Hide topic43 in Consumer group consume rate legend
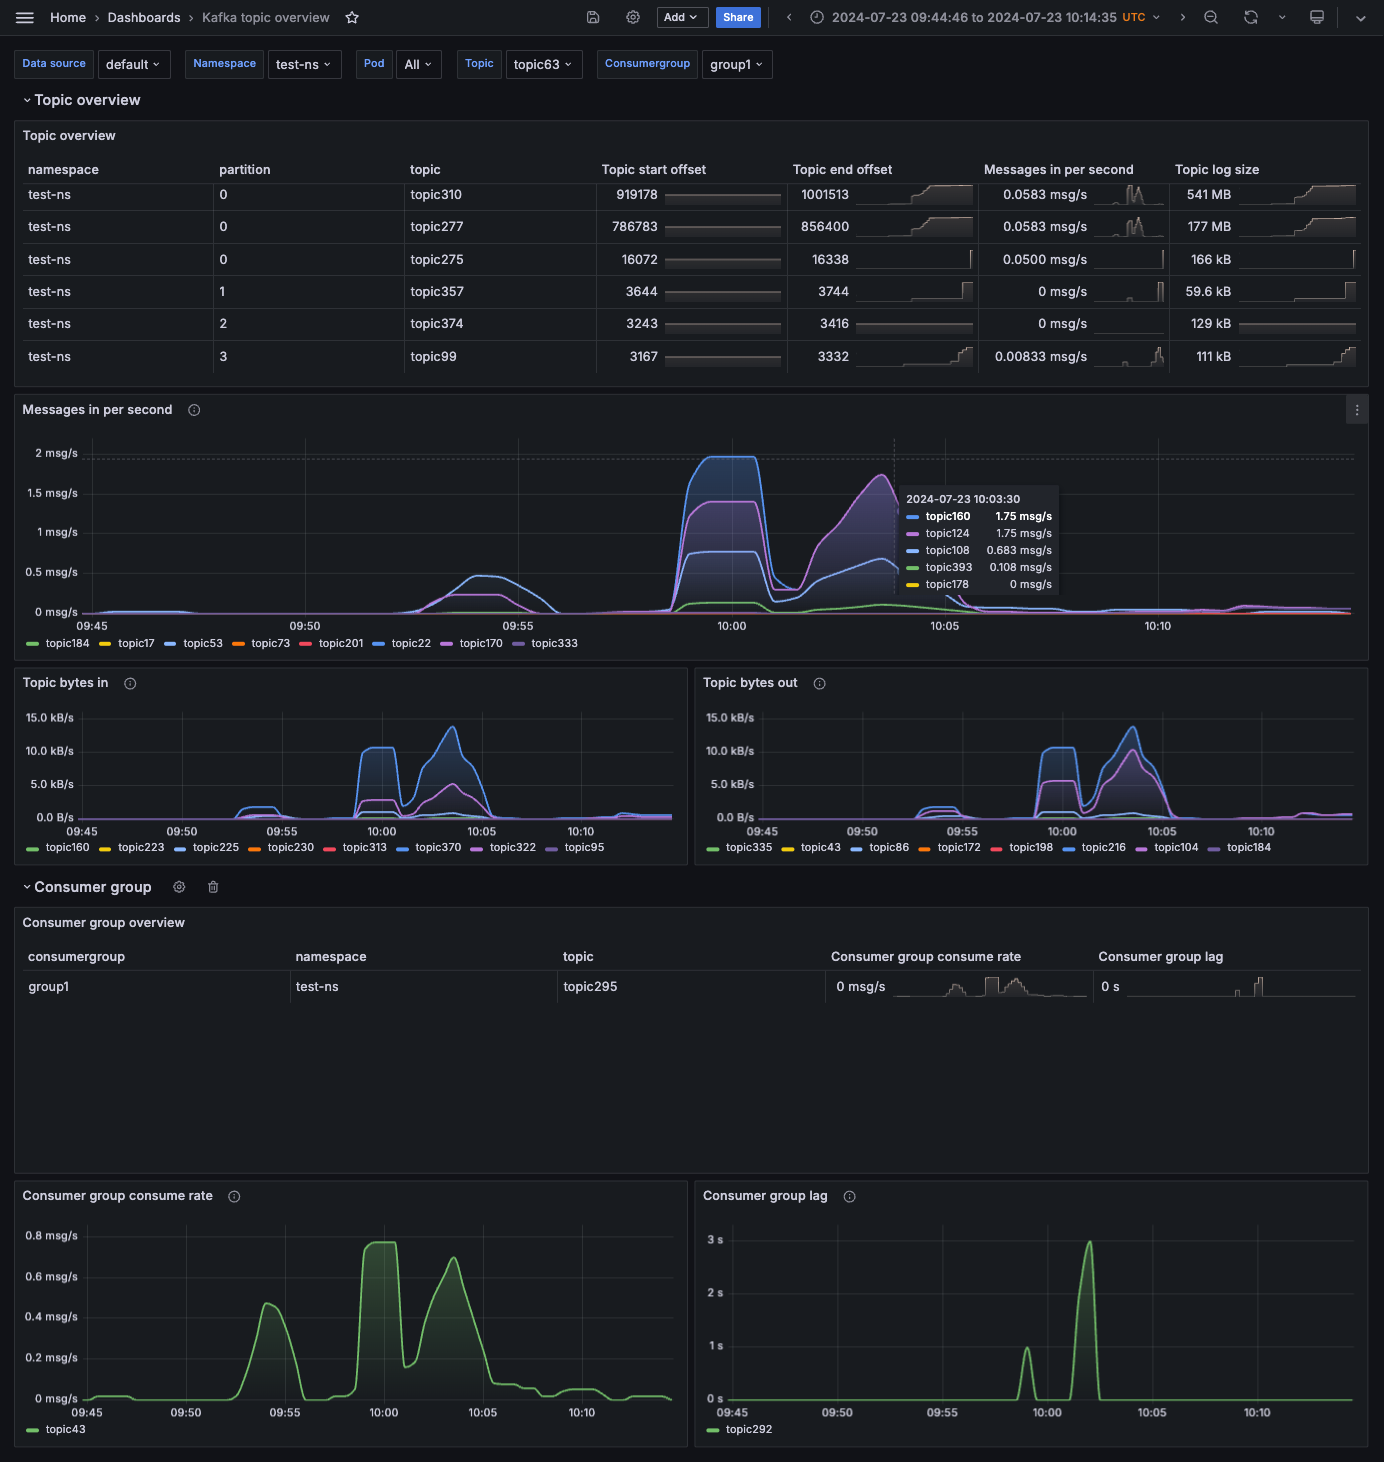This screenshot has width=1384, height=1462. click(66, 1429)
